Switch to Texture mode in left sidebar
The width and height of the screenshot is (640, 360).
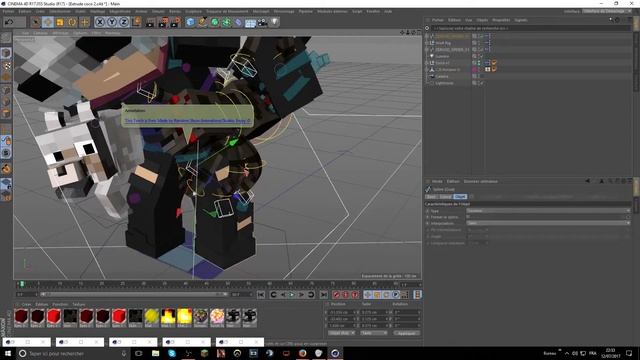(x=6, y=65)
